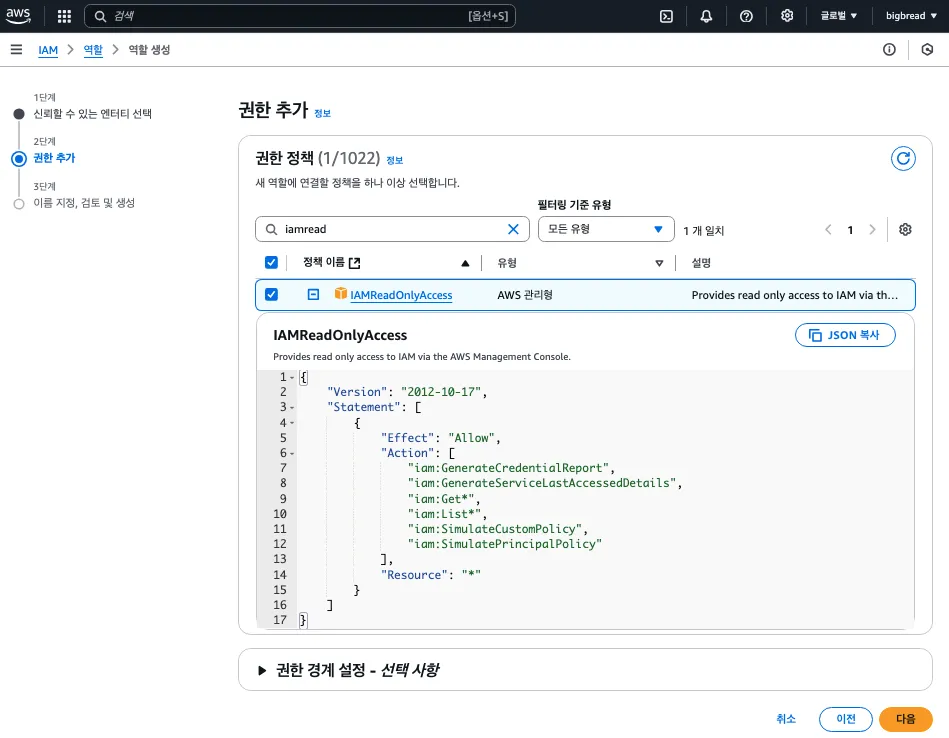Select step 2 권한 추가 radio indicator
Screen dimensions: 949x738
point(19,159)
